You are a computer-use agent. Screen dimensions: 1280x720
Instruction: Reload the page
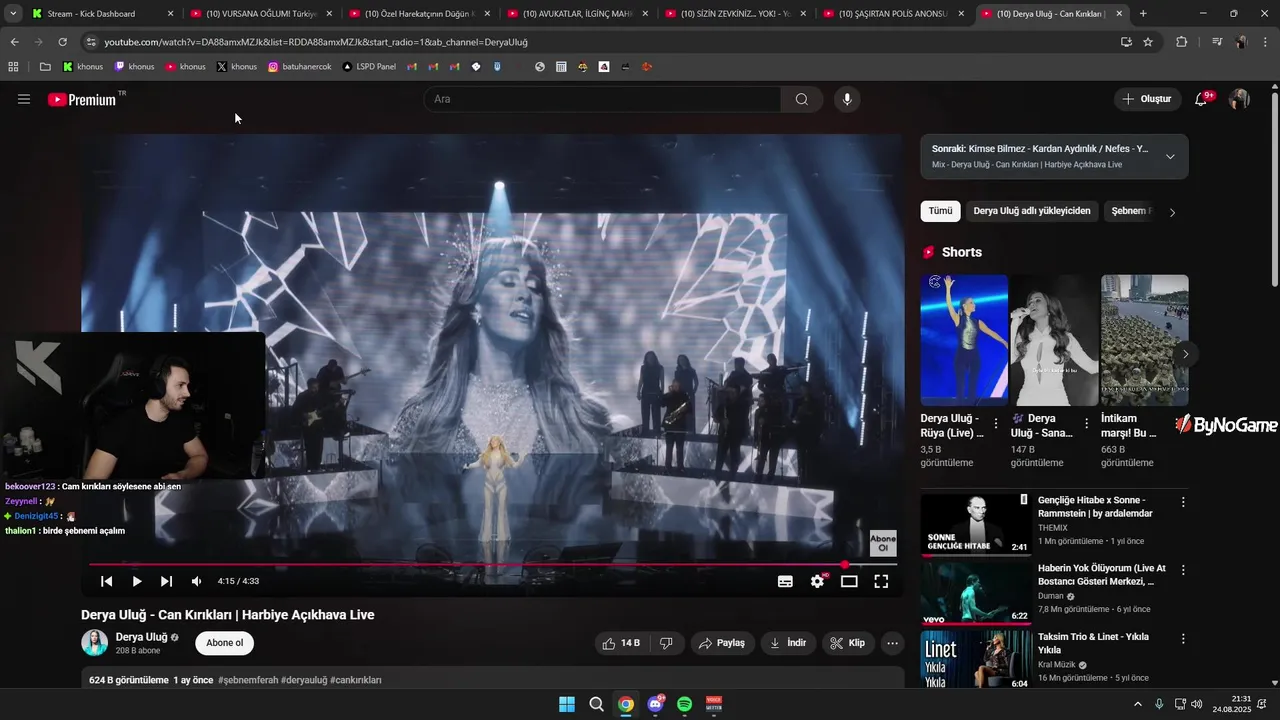[x=62, y=42]
